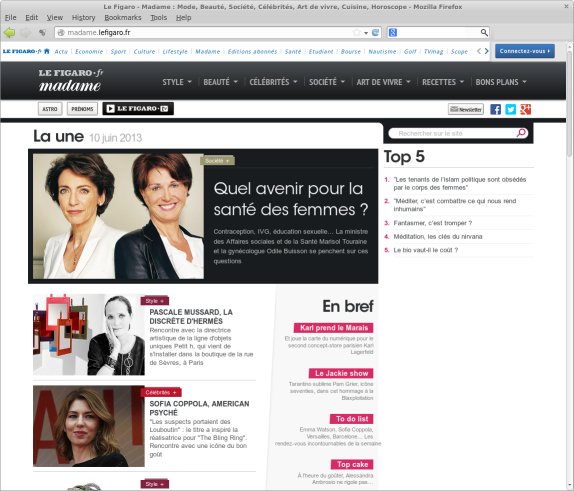Expand the RECETTES menu
Viewport: 574px width, 491px height.
tap(443, 82)
